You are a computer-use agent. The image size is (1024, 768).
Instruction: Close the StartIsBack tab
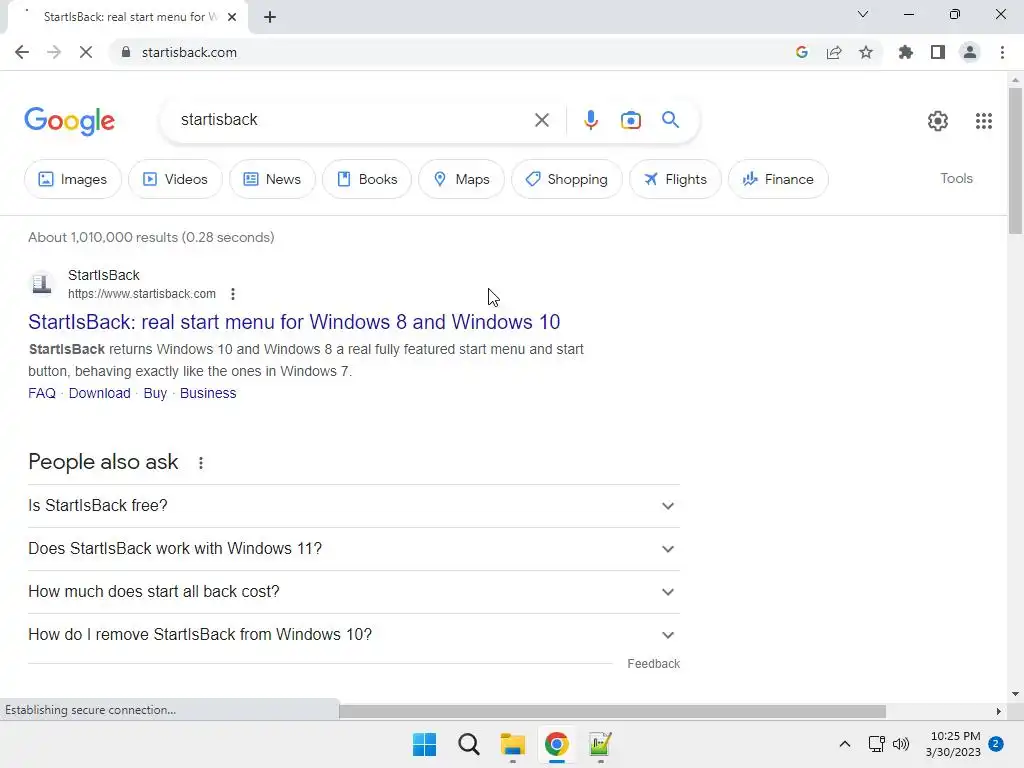232,17
